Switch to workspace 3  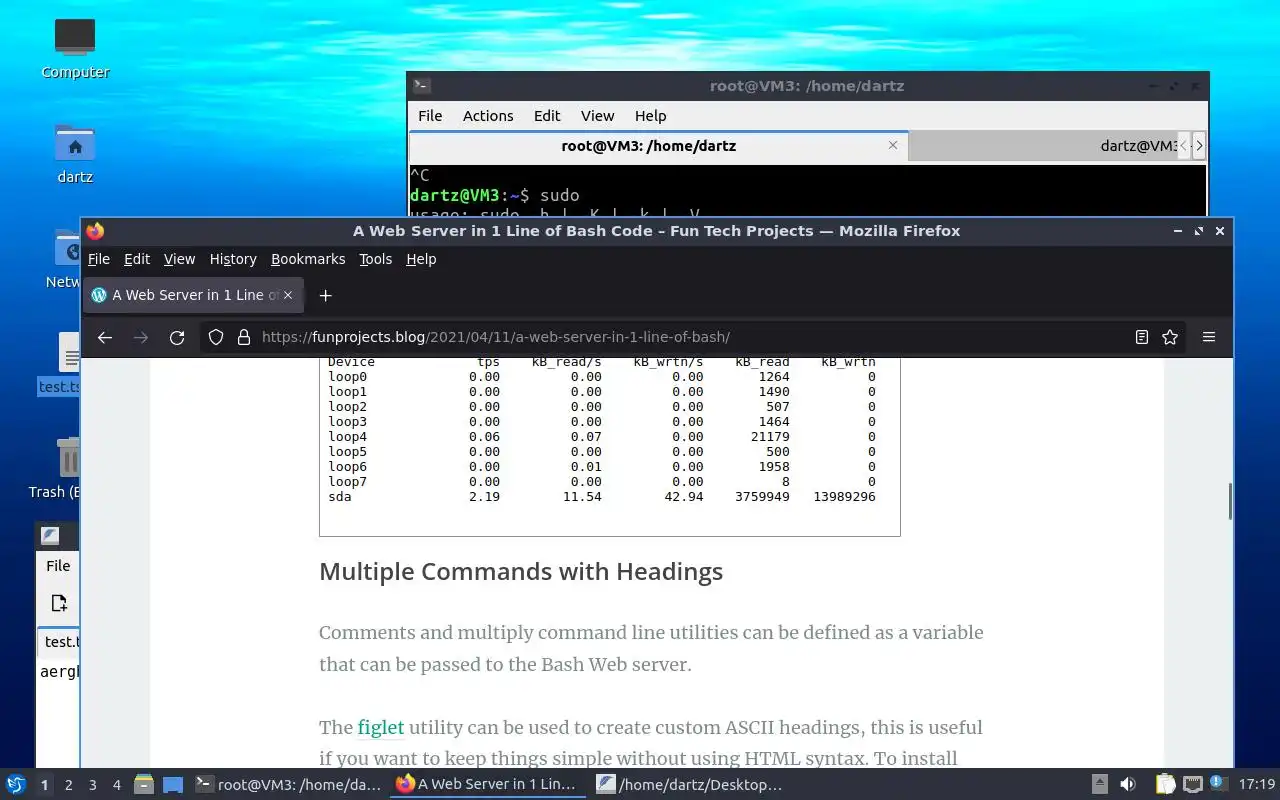92,785
